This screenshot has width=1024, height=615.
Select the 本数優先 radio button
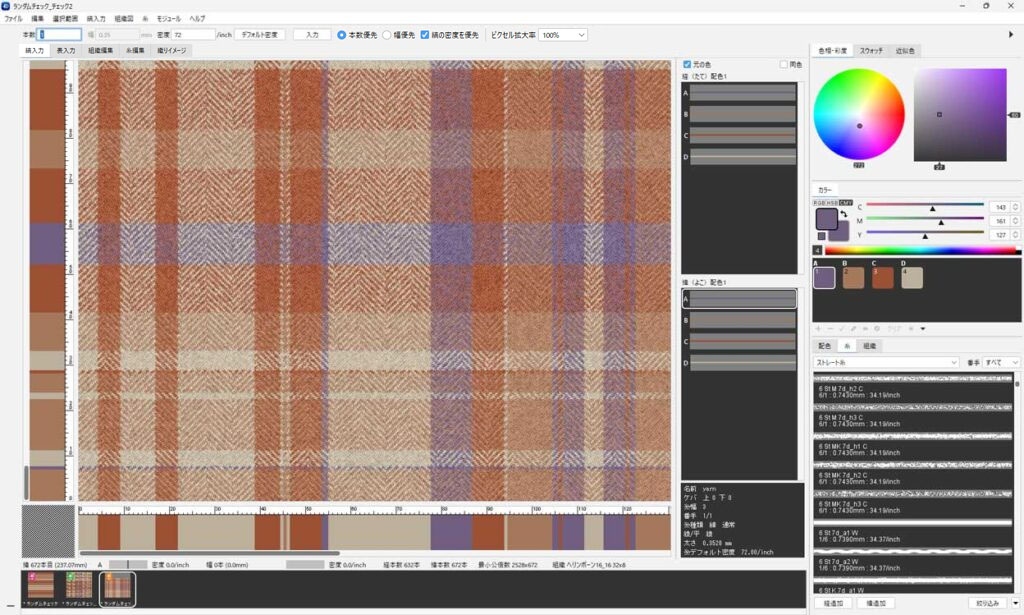(342, 34)
